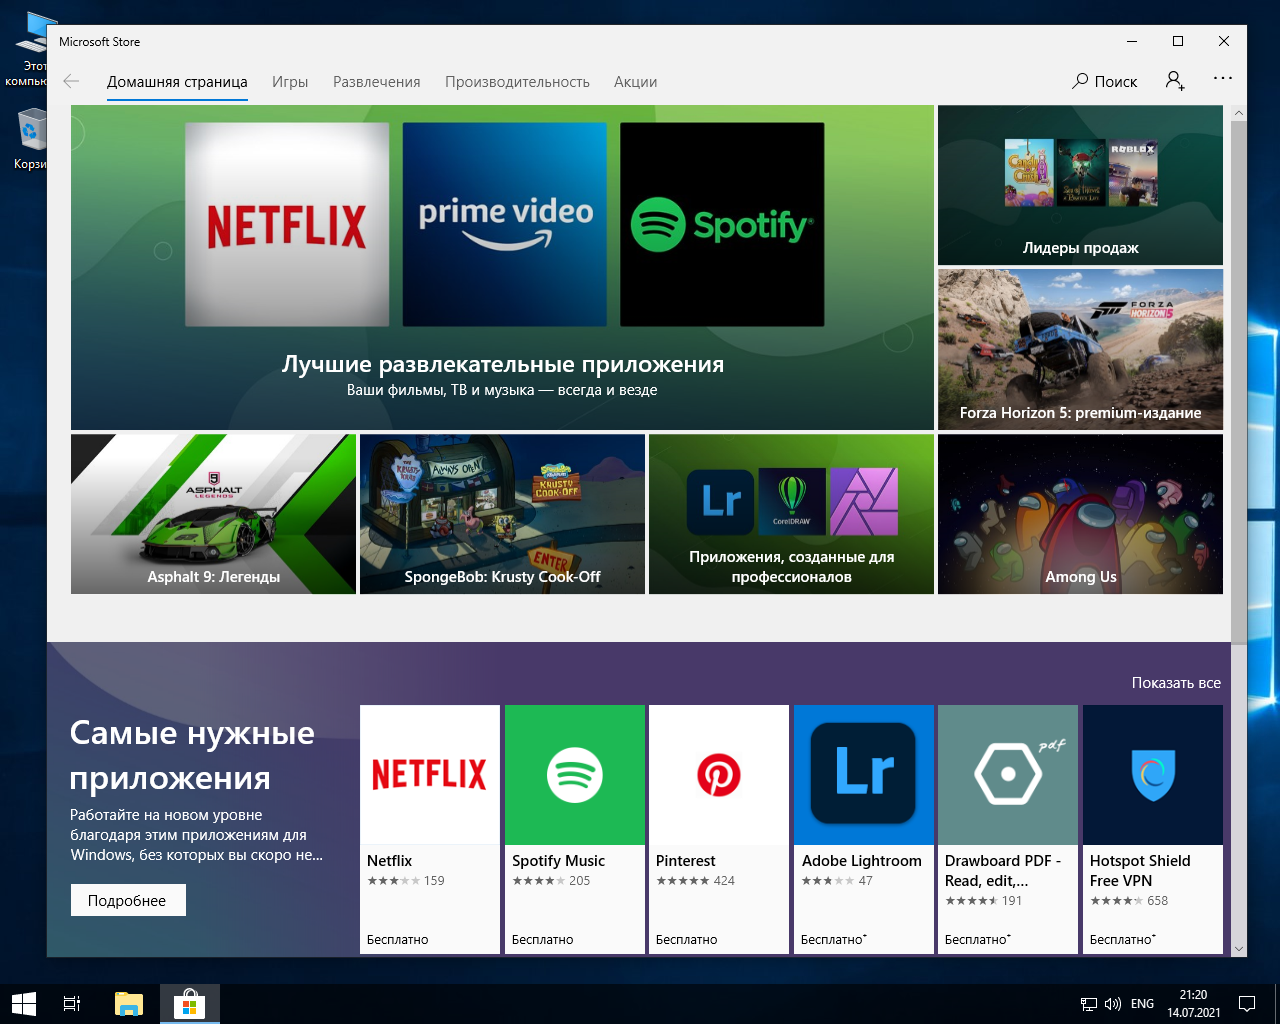Select the Drawboard PDF app icon

[1008, 775]
